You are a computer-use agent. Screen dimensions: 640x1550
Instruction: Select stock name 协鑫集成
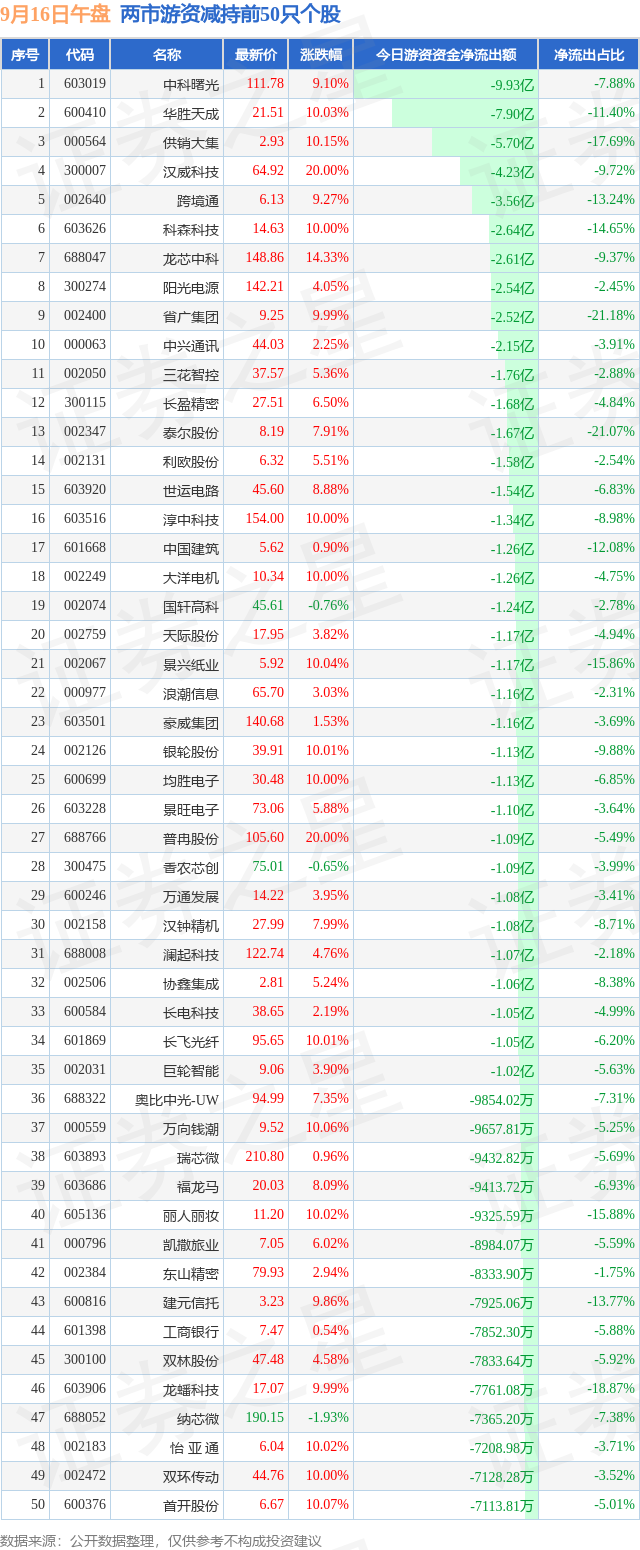point(190,983)
